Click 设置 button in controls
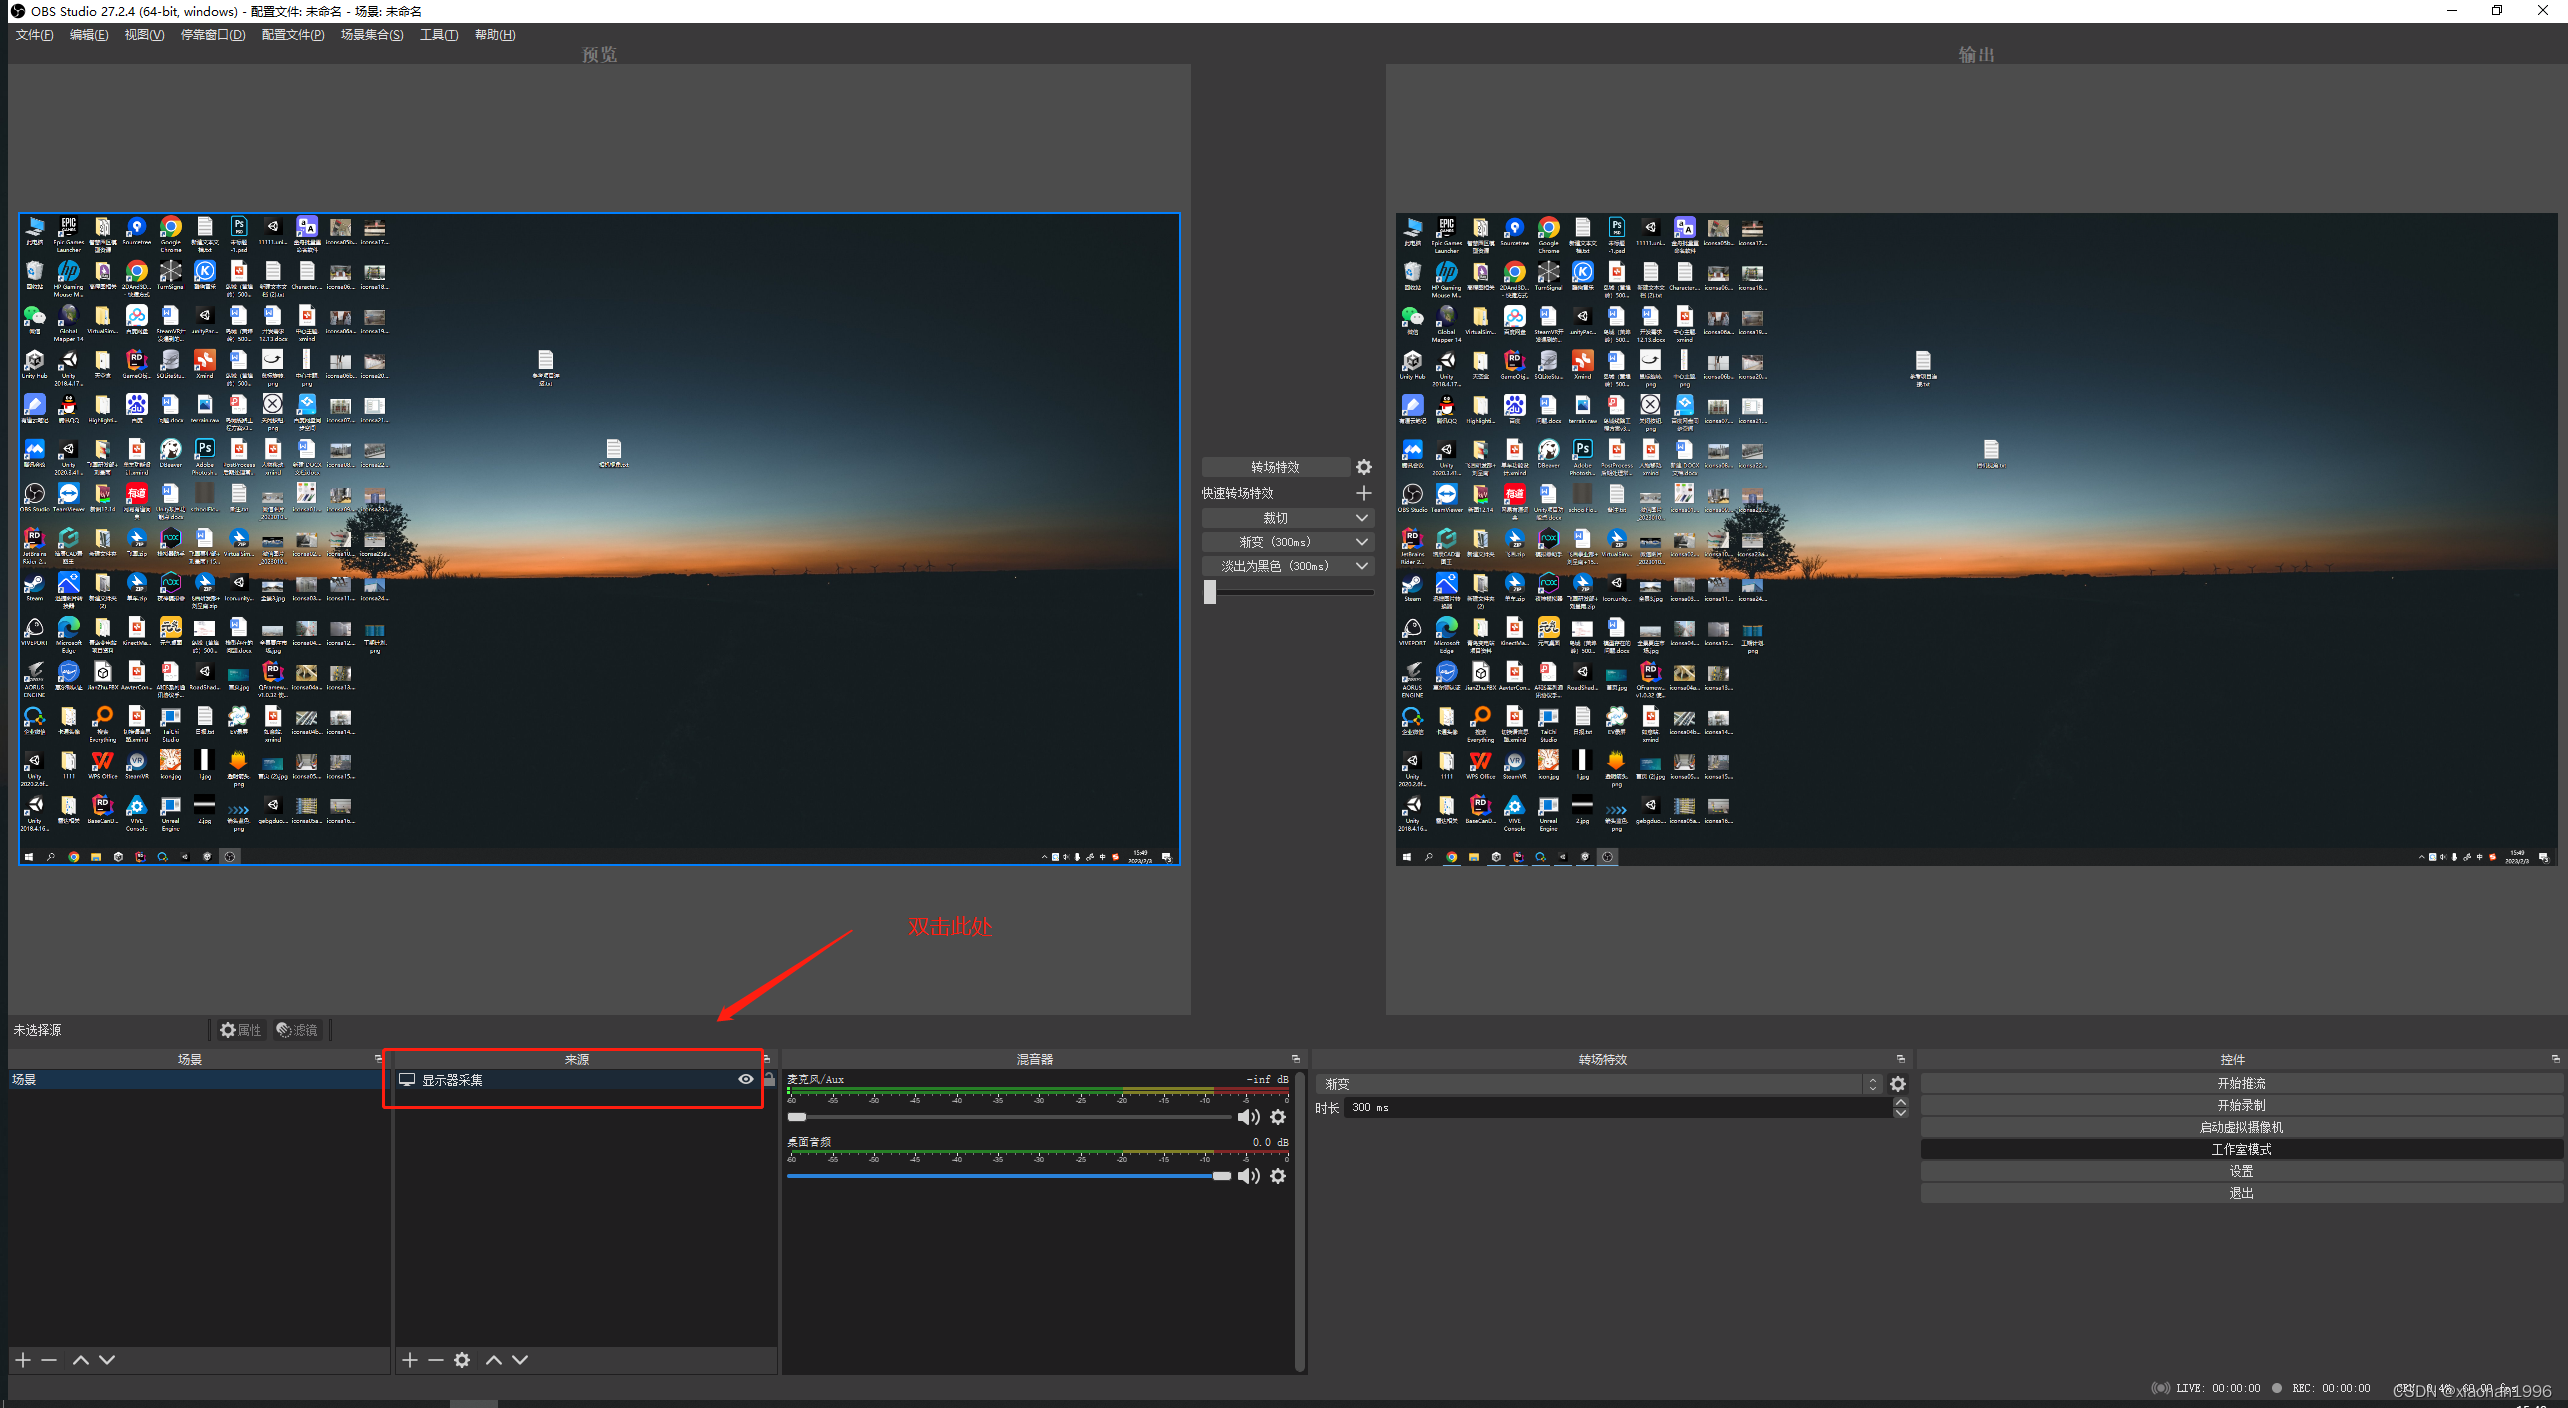 pos(2241,1171)
